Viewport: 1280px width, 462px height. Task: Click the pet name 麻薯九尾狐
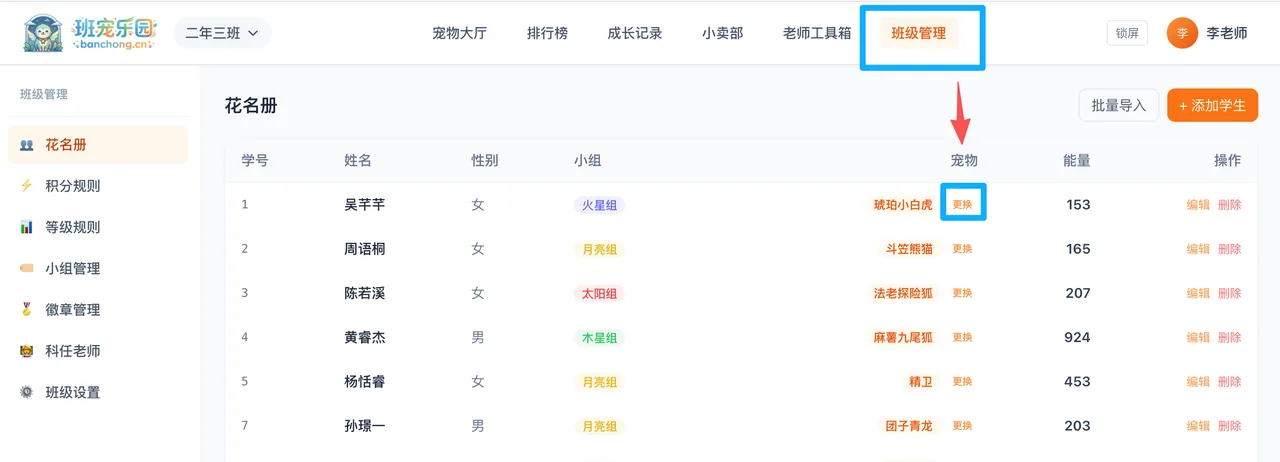[903, 337]
